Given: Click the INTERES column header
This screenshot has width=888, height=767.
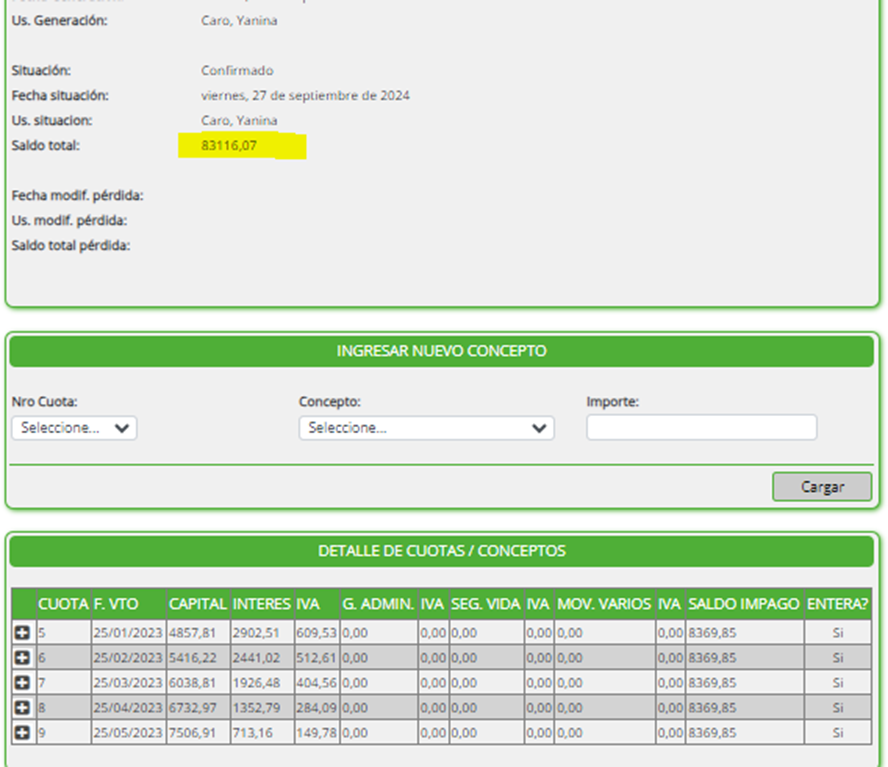Looking at the screenshot, I should pos(261,604).
